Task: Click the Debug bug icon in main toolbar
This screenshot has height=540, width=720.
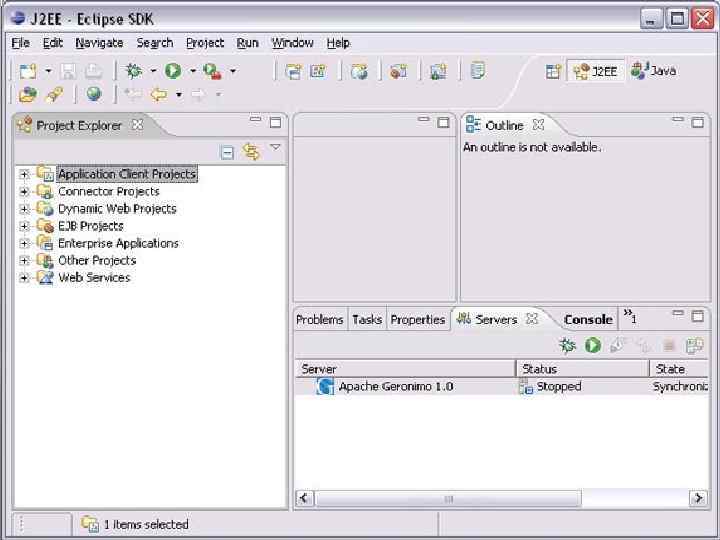Action: click(x=134, y=71)
